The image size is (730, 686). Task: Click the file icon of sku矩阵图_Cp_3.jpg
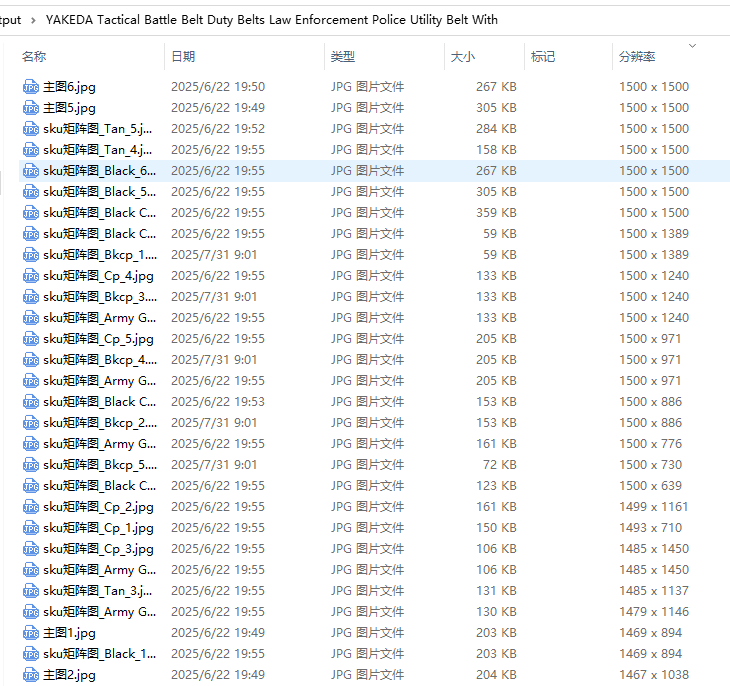tap(31, 549)
